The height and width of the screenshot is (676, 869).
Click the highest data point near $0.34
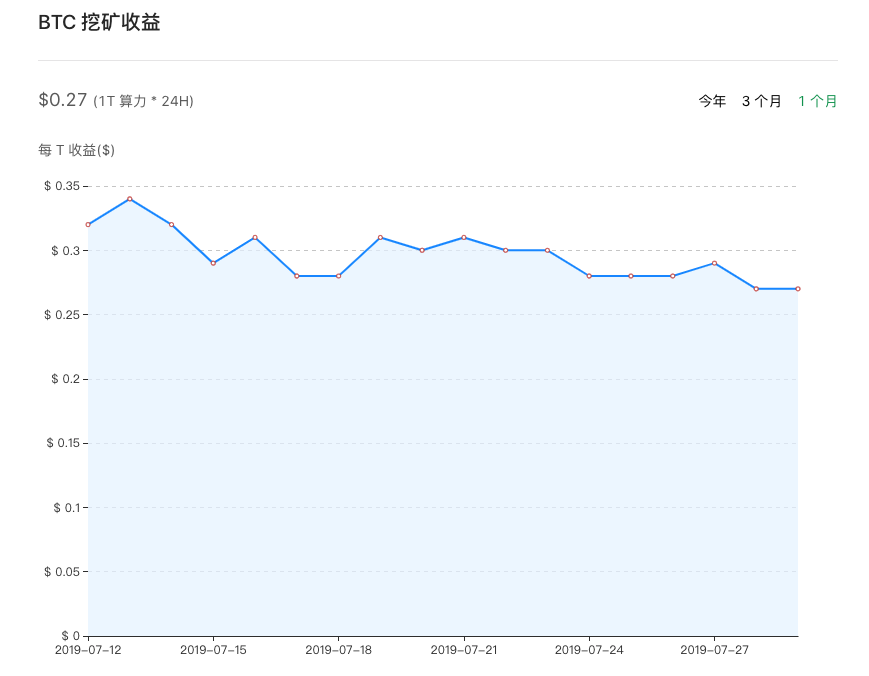point(130,199)
